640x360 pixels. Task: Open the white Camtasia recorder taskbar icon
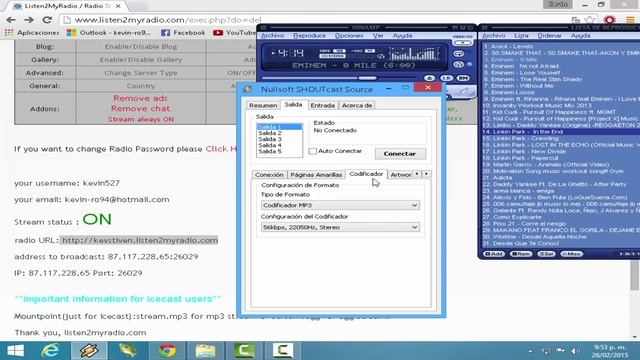click(x=283, y=351)
